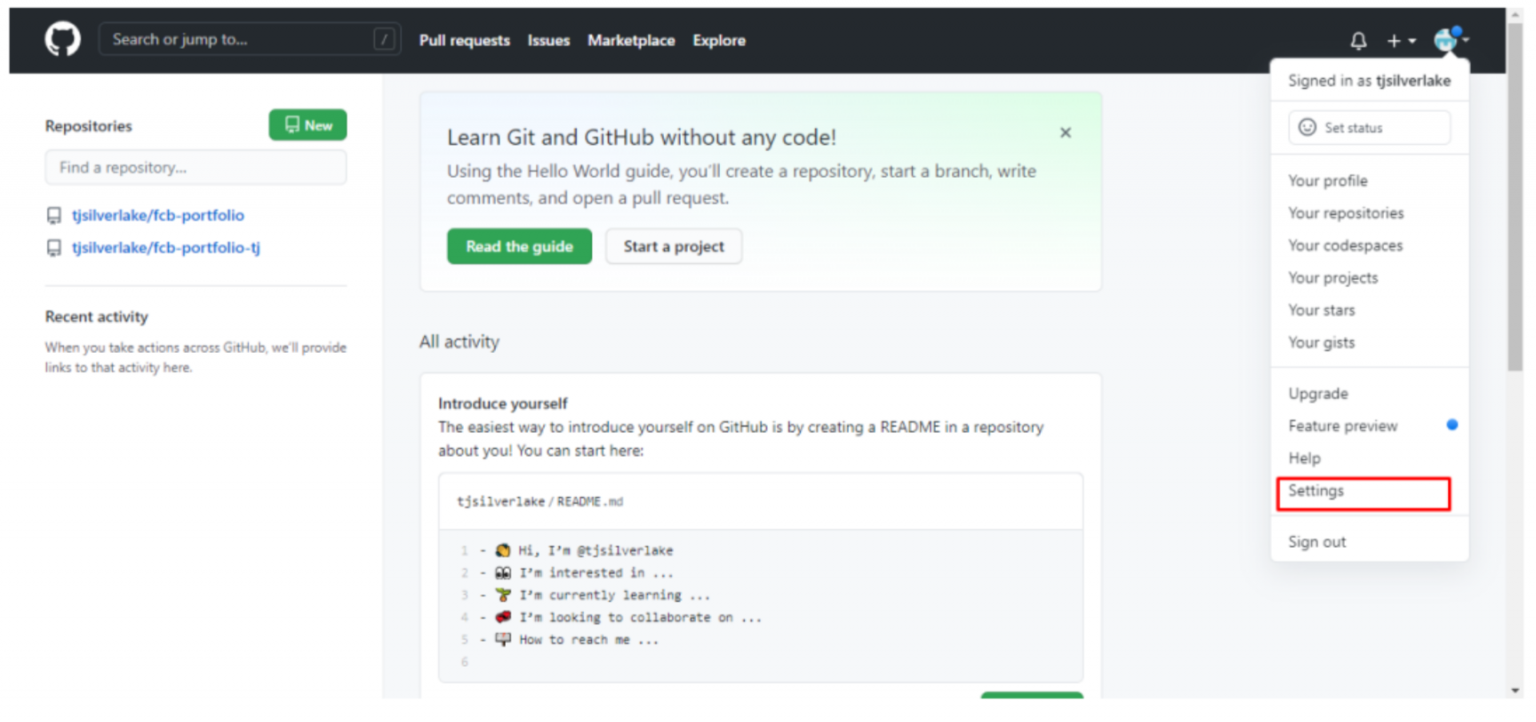Click the plus icon to create new

[x=1393, y=40]
